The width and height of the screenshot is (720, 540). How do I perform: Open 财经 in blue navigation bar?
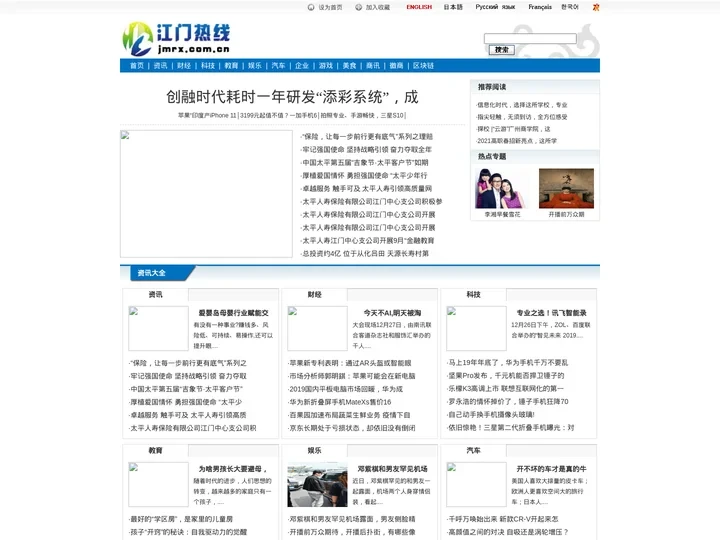pyautogui.click(x=184, y=66)
